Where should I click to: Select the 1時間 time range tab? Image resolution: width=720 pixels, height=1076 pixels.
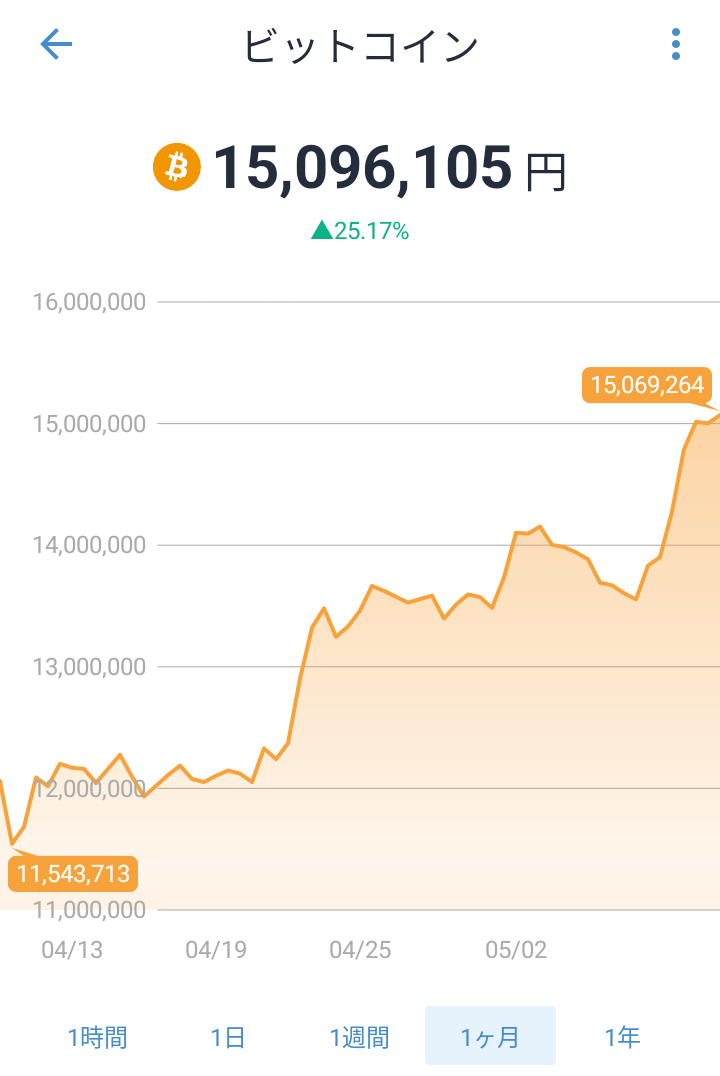tap(98, 1037)
